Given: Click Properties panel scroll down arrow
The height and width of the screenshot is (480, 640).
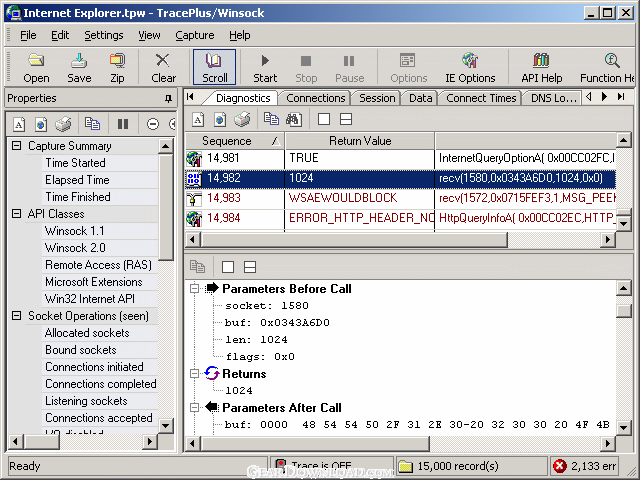Looking at the screenshot, I should point(166,426).
